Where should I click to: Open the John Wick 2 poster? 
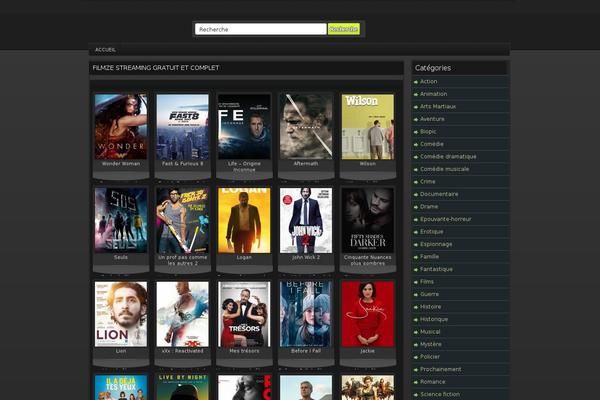(x=306, y=220)
